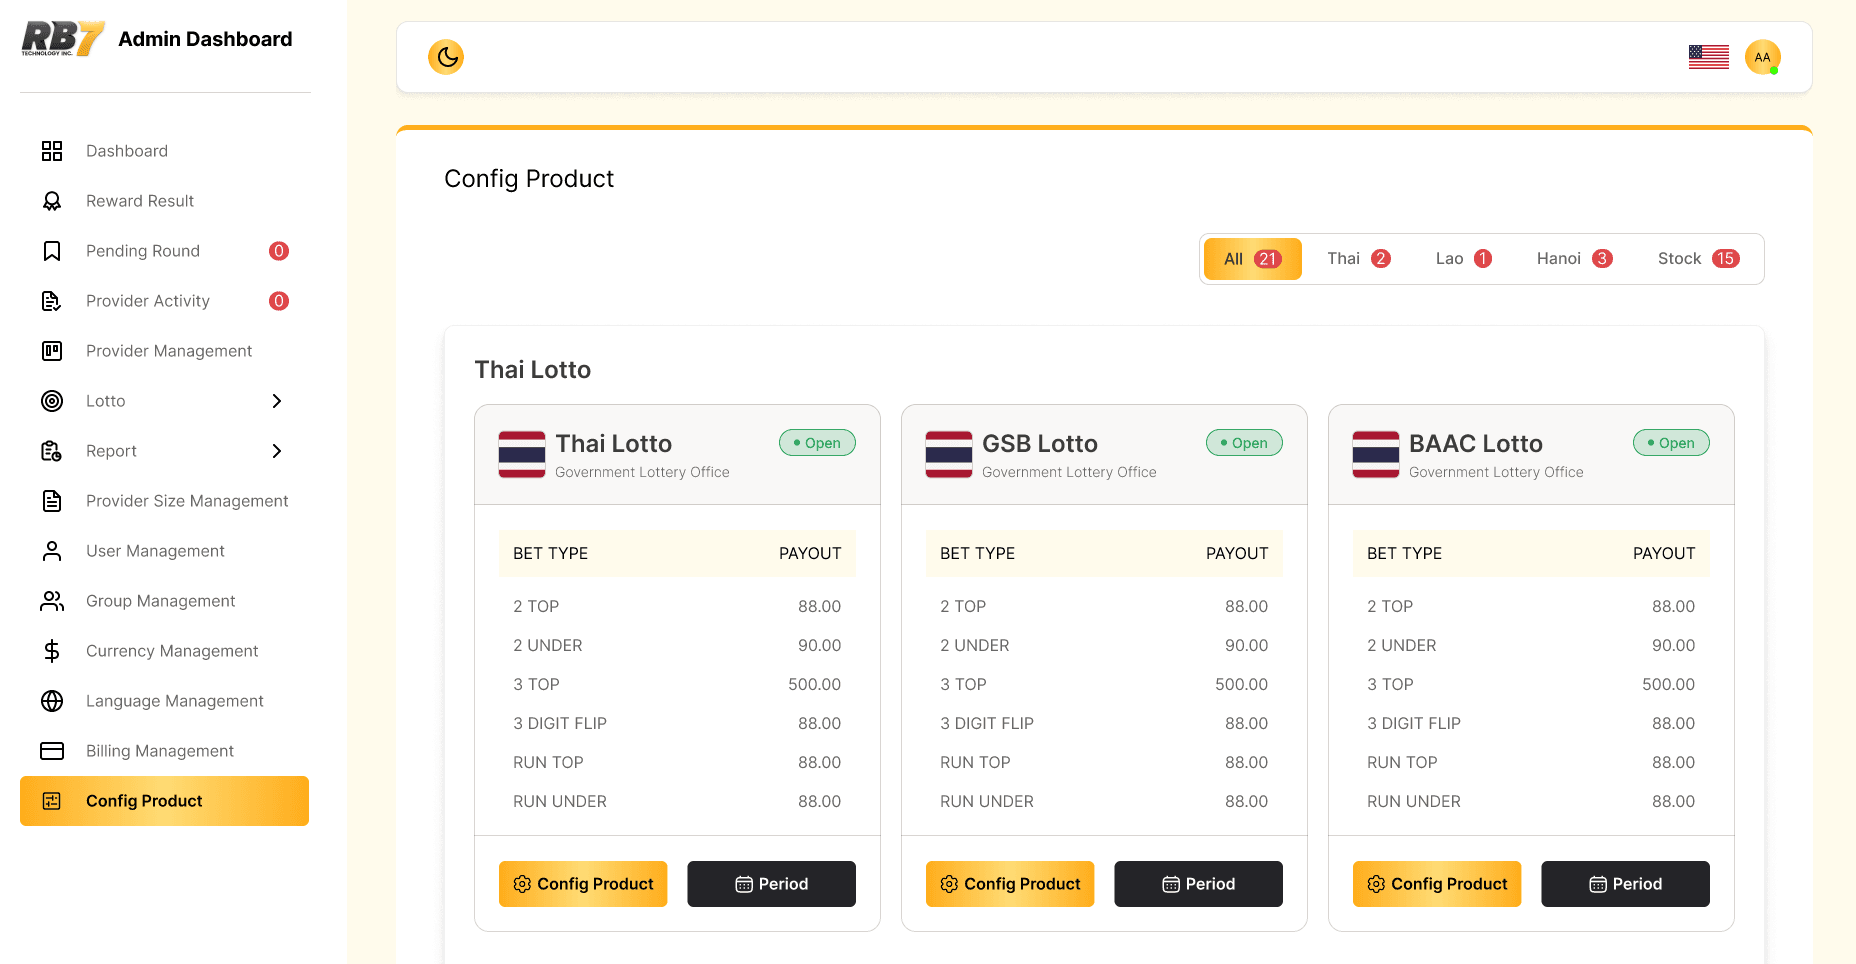
Task: Open Billing Management page
Action: 164,751
